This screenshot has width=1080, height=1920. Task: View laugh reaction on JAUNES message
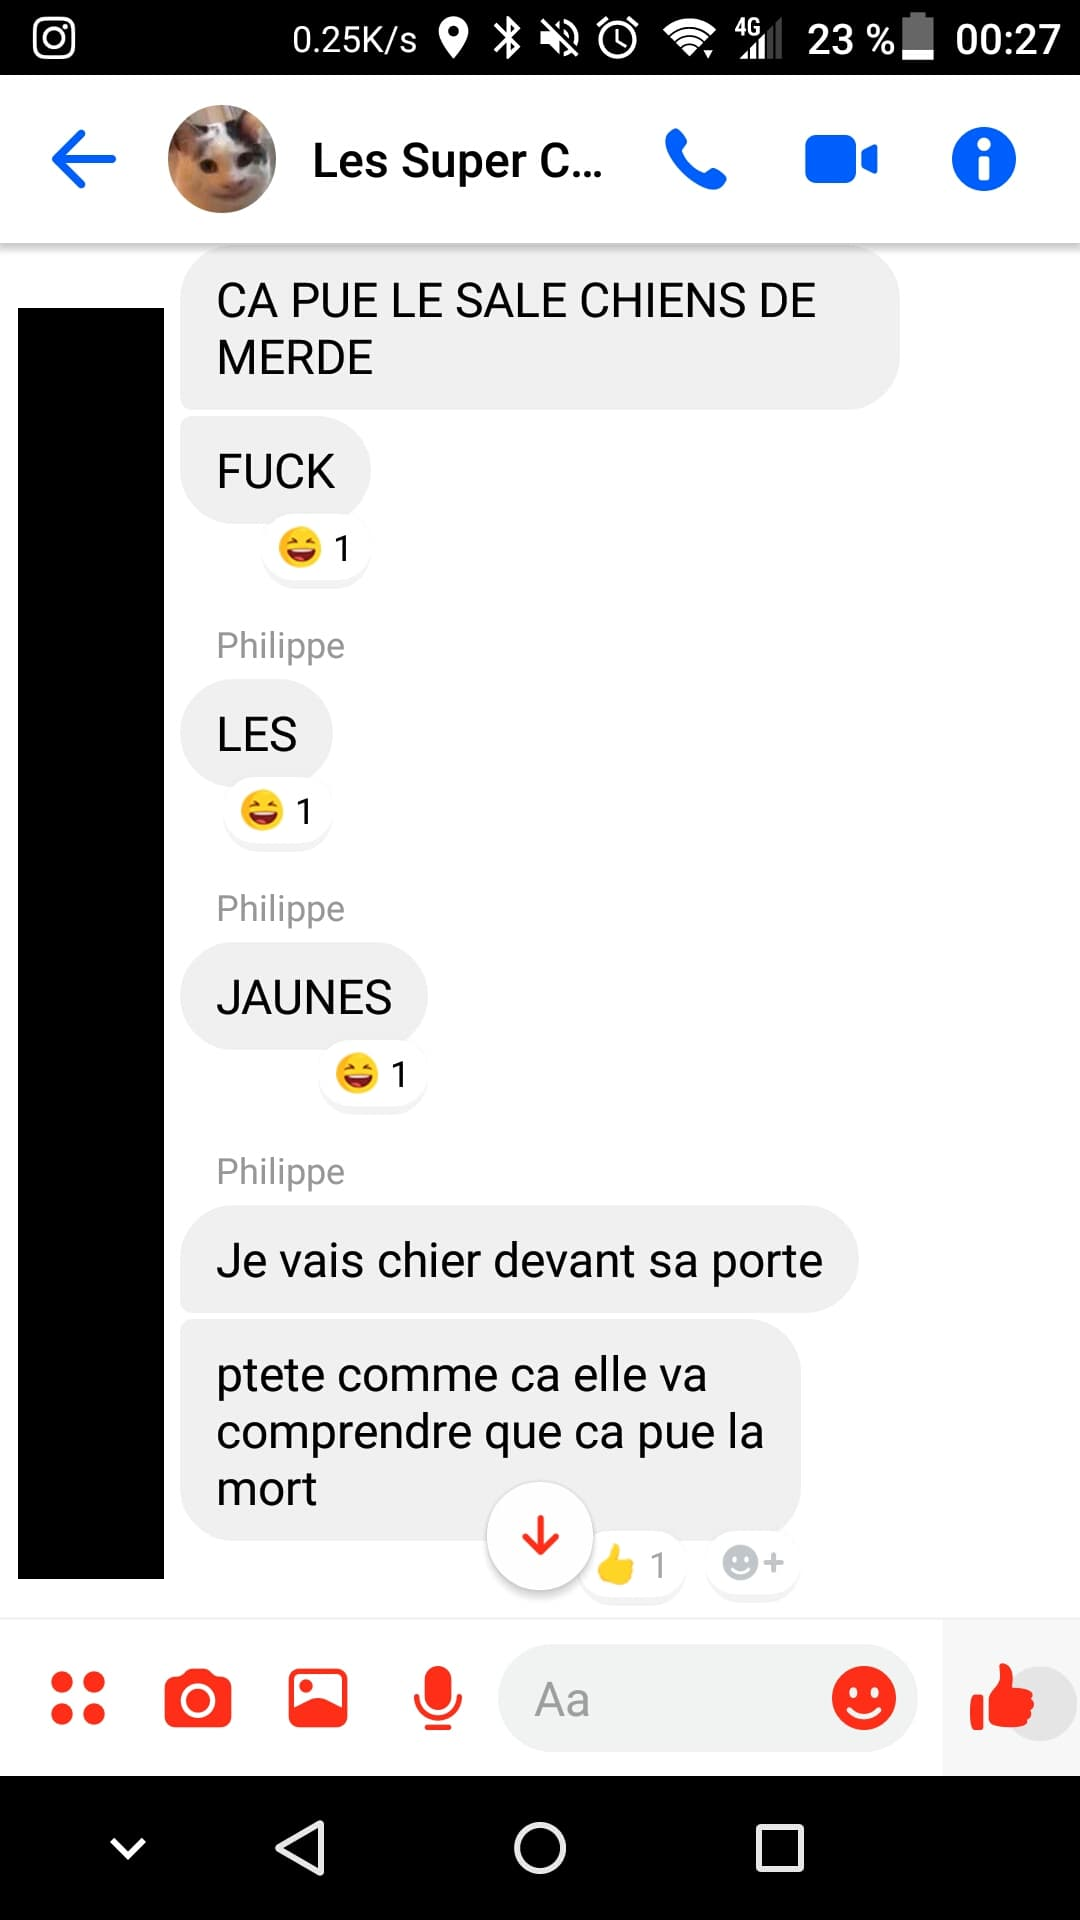click(373, 1074)
